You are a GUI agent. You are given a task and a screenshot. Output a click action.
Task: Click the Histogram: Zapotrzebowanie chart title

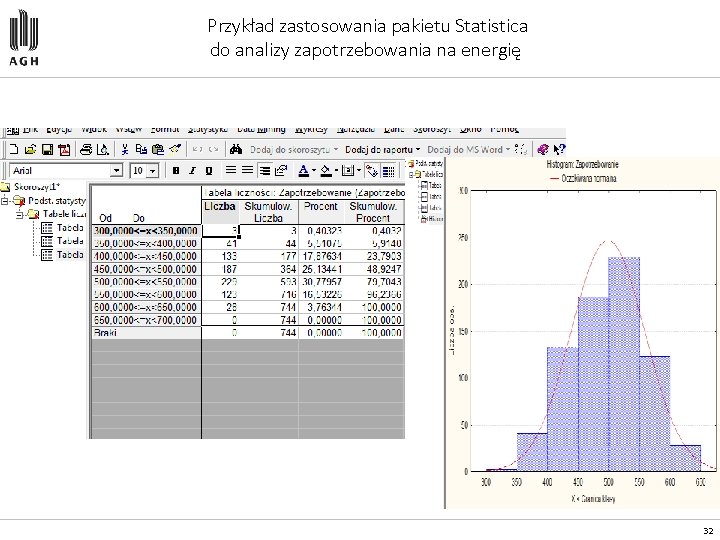point(582,164)
